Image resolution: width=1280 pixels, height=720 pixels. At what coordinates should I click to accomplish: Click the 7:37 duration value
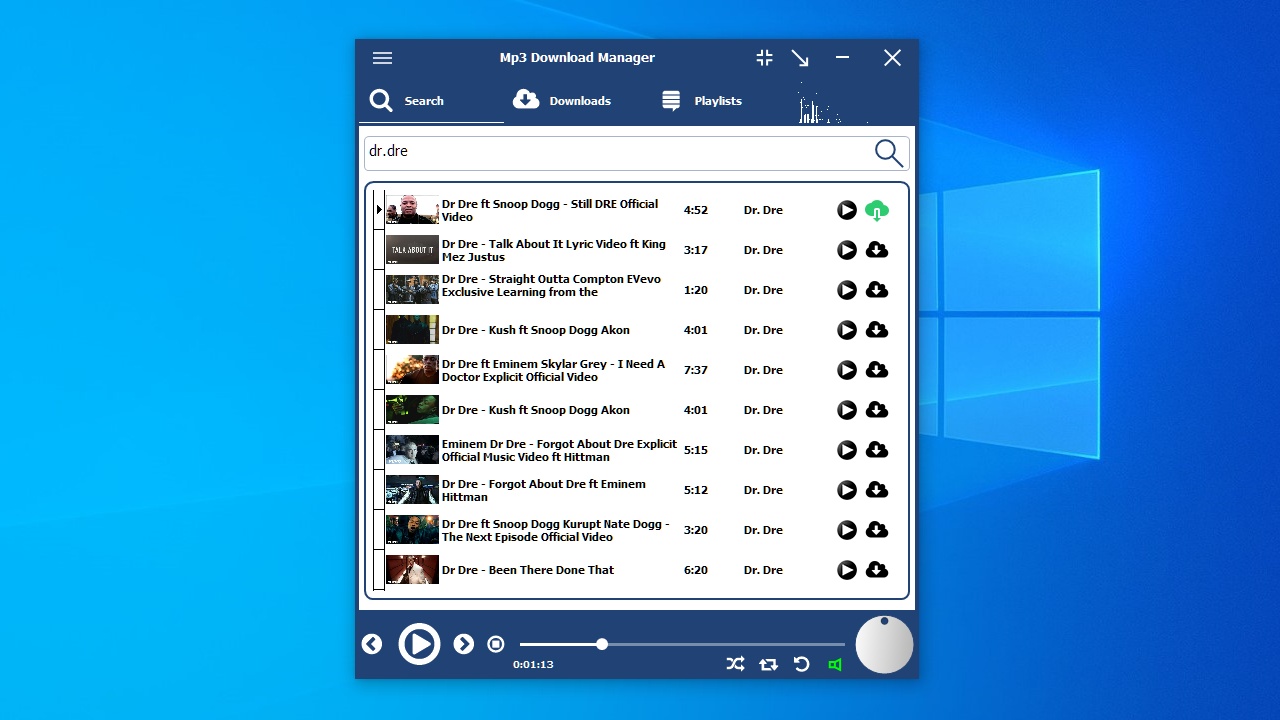pyautogui.click(x=696, y=370)
